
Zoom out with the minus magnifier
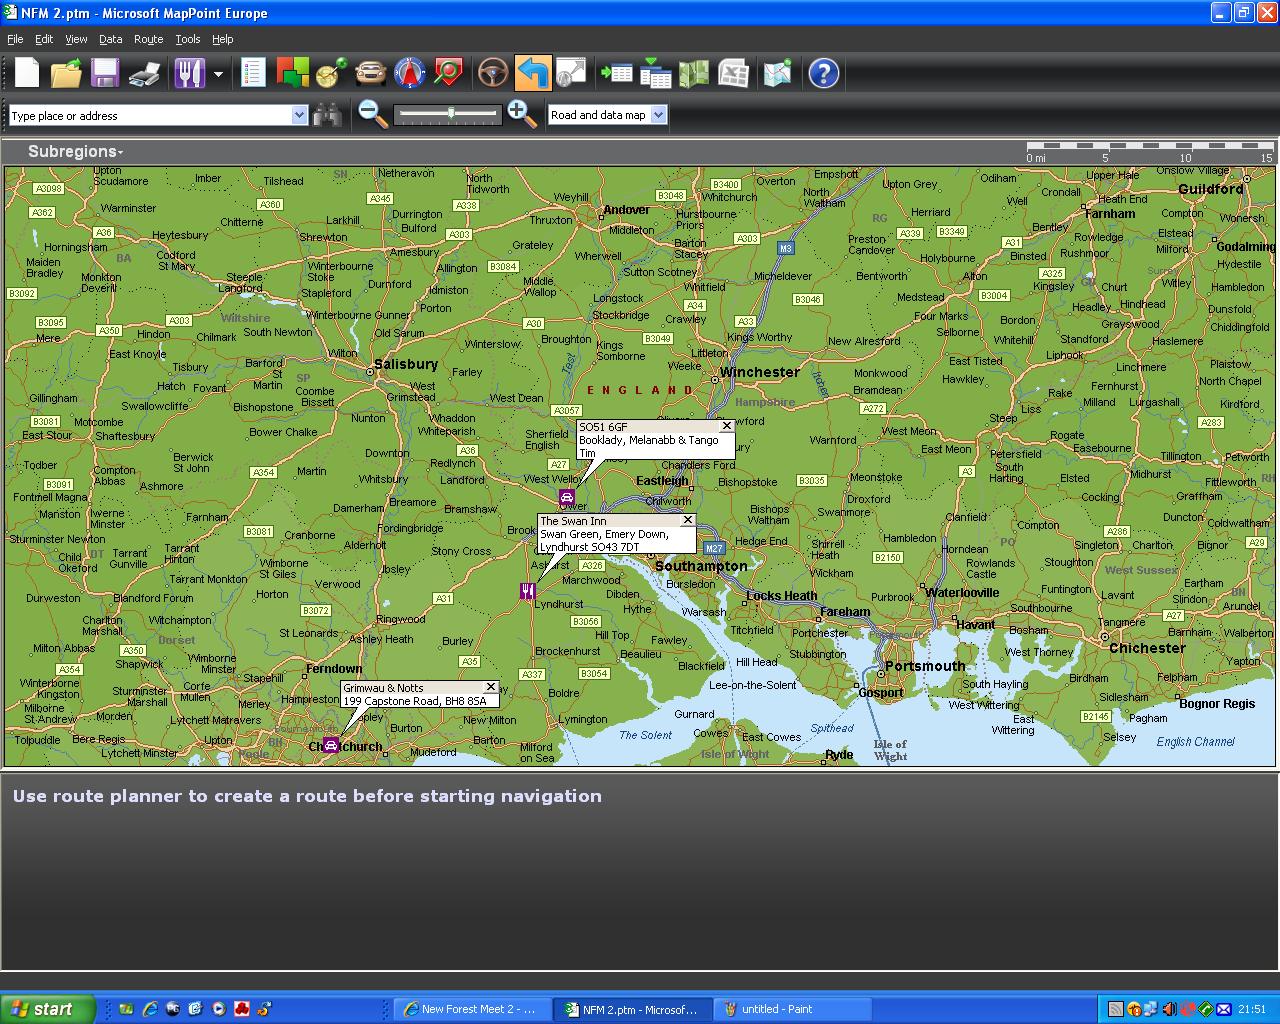[373, 114]
